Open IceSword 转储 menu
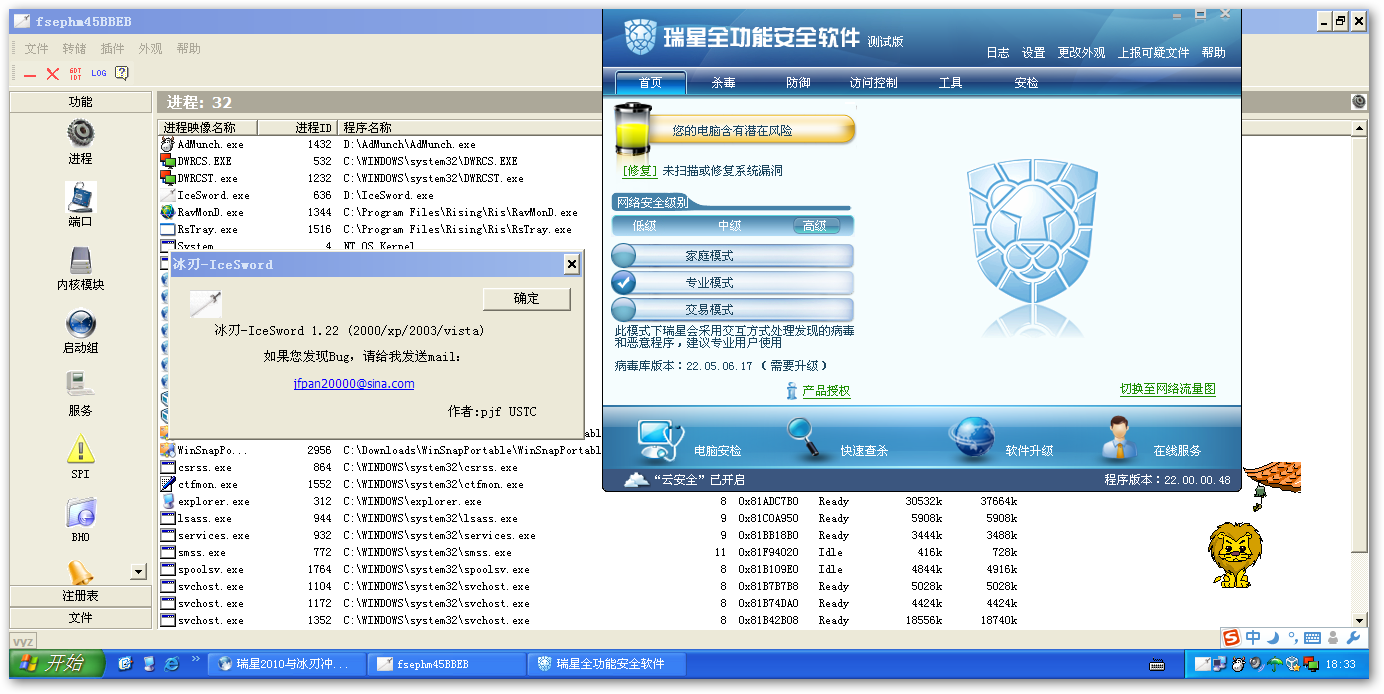This screenshot has width=1384, height=694. [x=75, y=49]
